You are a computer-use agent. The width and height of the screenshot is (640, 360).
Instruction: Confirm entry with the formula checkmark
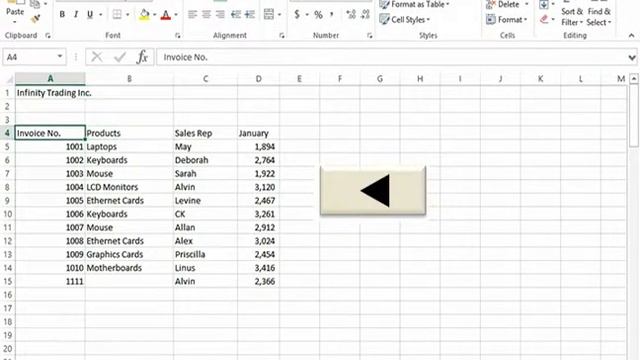tap(120, 57)
